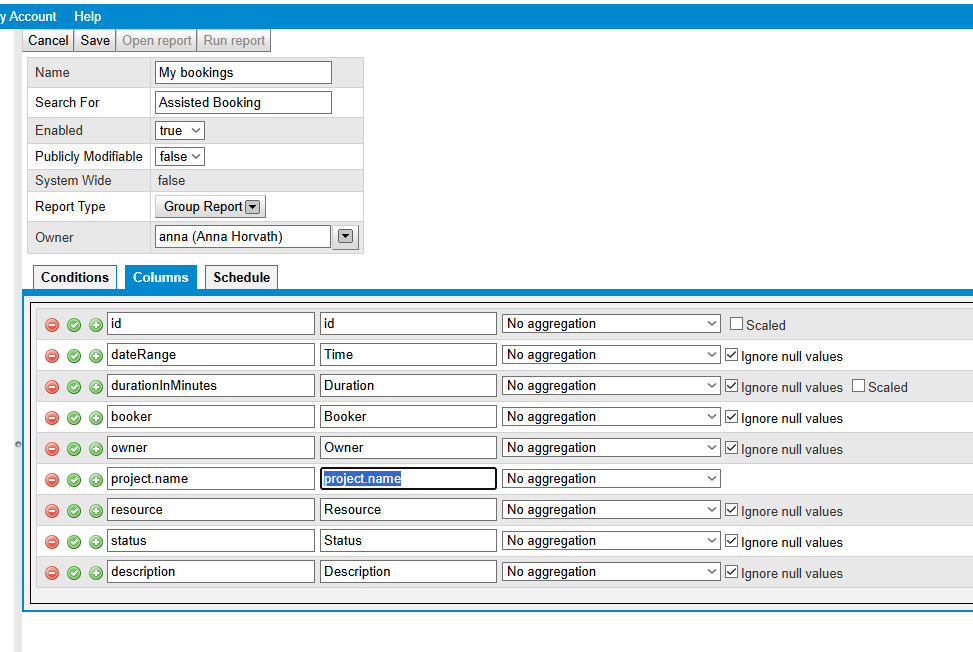Switch to the Conditions tab

tap(74, 277)
